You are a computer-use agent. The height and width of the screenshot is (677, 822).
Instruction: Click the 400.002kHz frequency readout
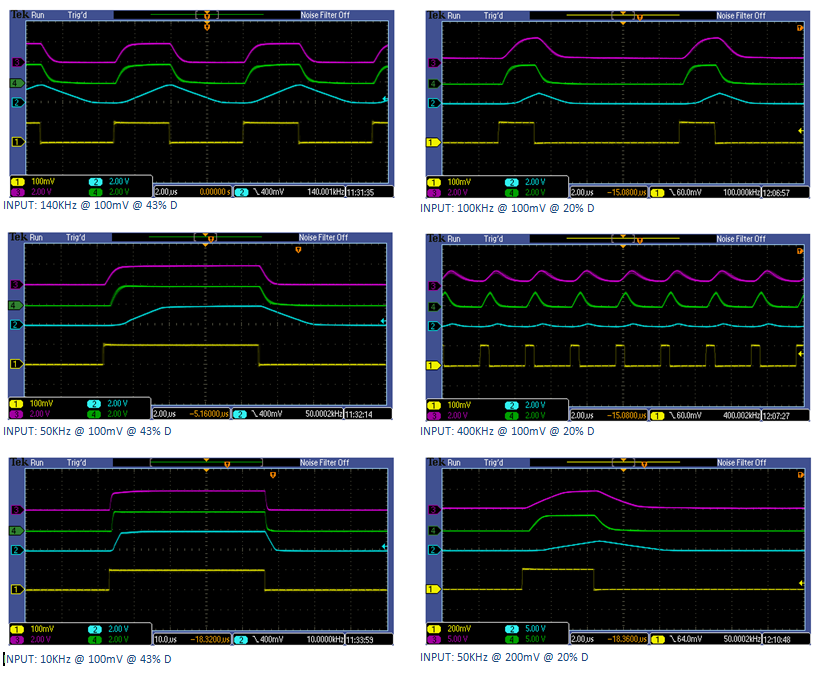pos(741,415)
